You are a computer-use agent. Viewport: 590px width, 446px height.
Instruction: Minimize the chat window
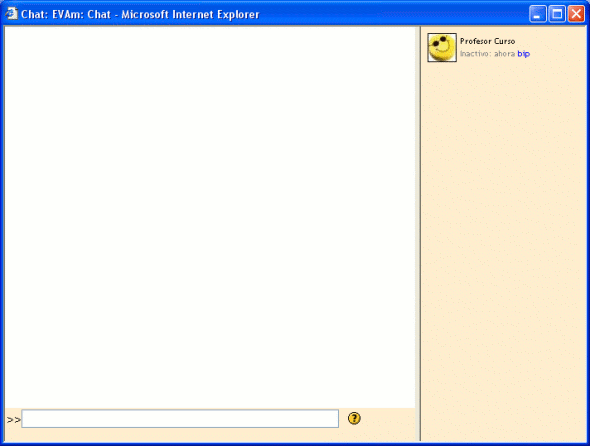click(x=538, y=14)
